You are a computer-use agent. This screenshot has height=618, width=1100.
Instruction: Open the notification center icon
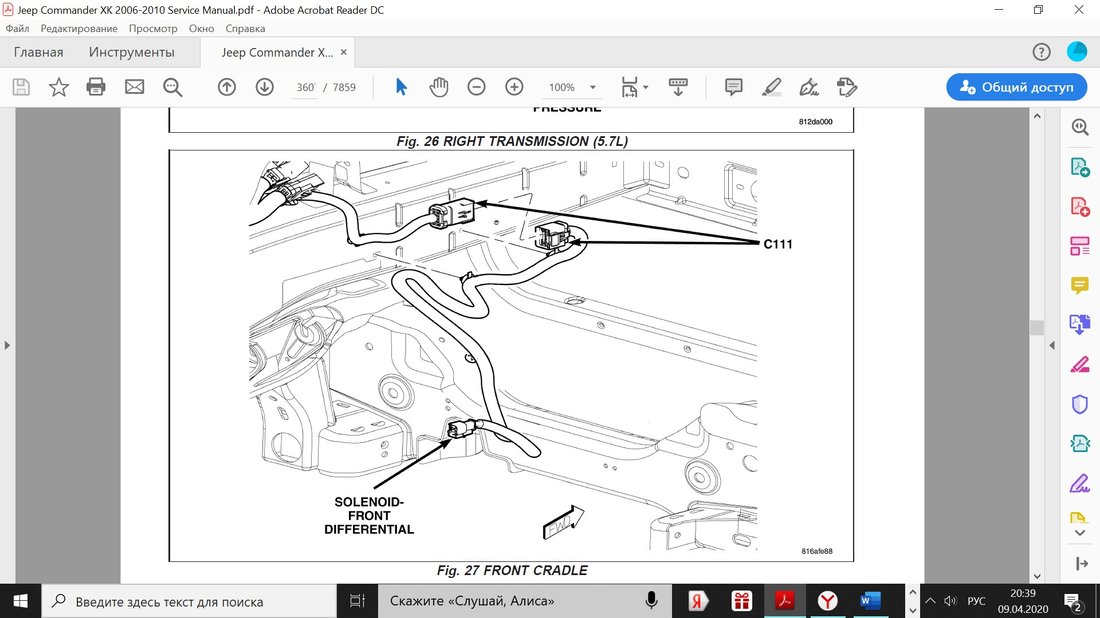coord(1073,602)
